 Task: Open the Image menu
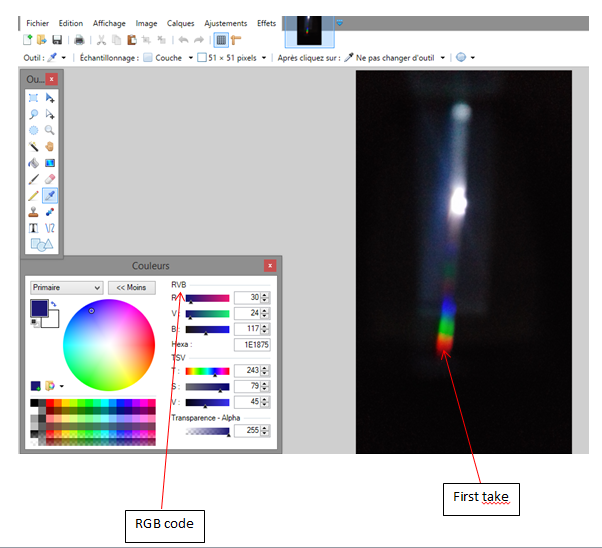click(146, 23)
